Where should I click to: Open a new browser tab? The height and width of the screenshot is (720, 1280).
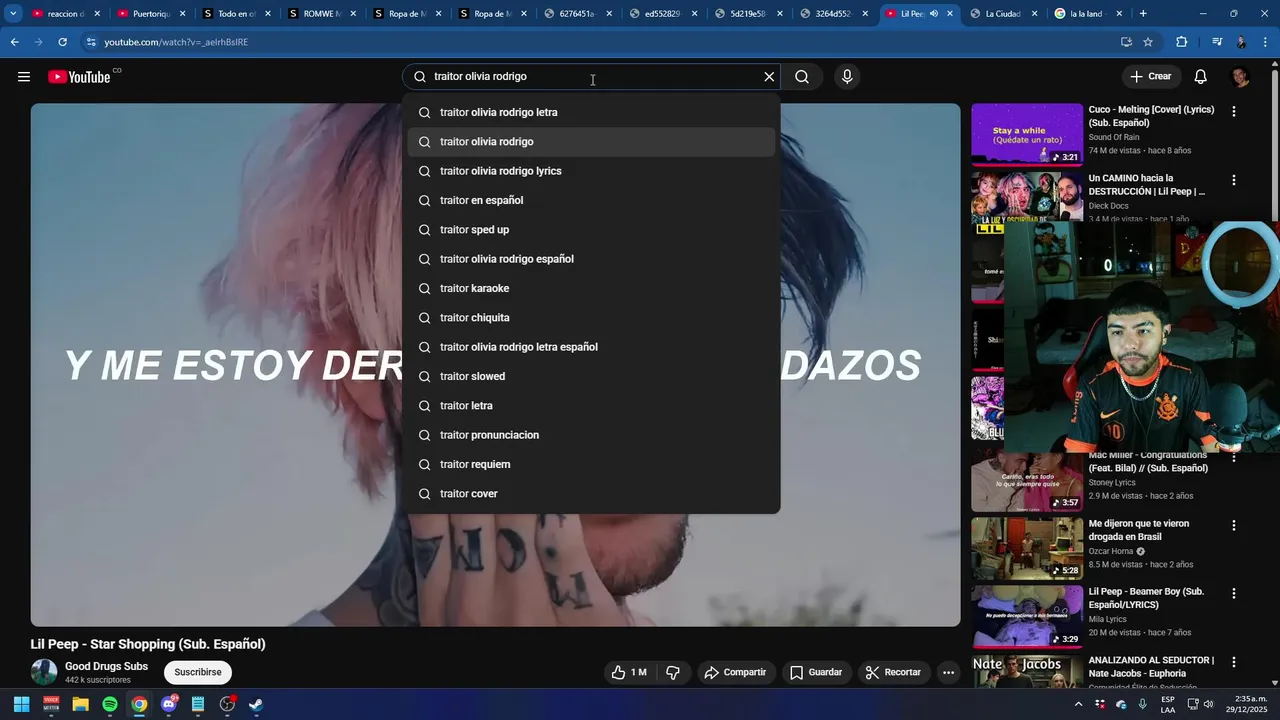pos(1143,14)
